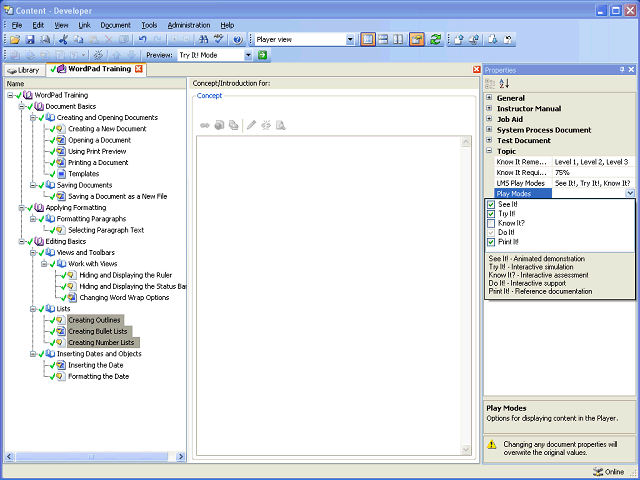This screenshot has height=480, width=640.
Task: Select the Creating Outlines topic
Action: pyautogui.click(x=94, y=320)
